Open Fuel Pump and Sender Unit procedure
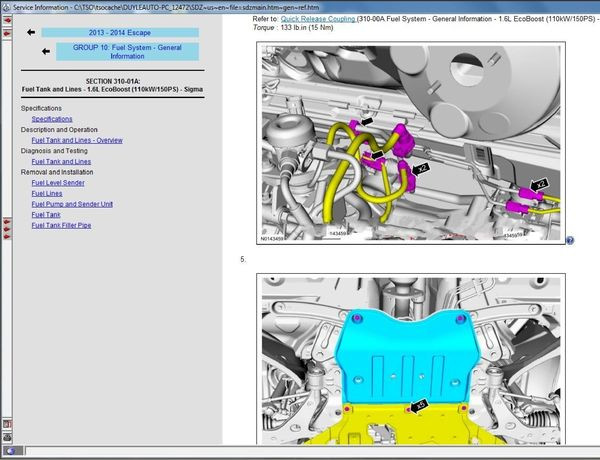600x460 pixels. tap(72, 203)
